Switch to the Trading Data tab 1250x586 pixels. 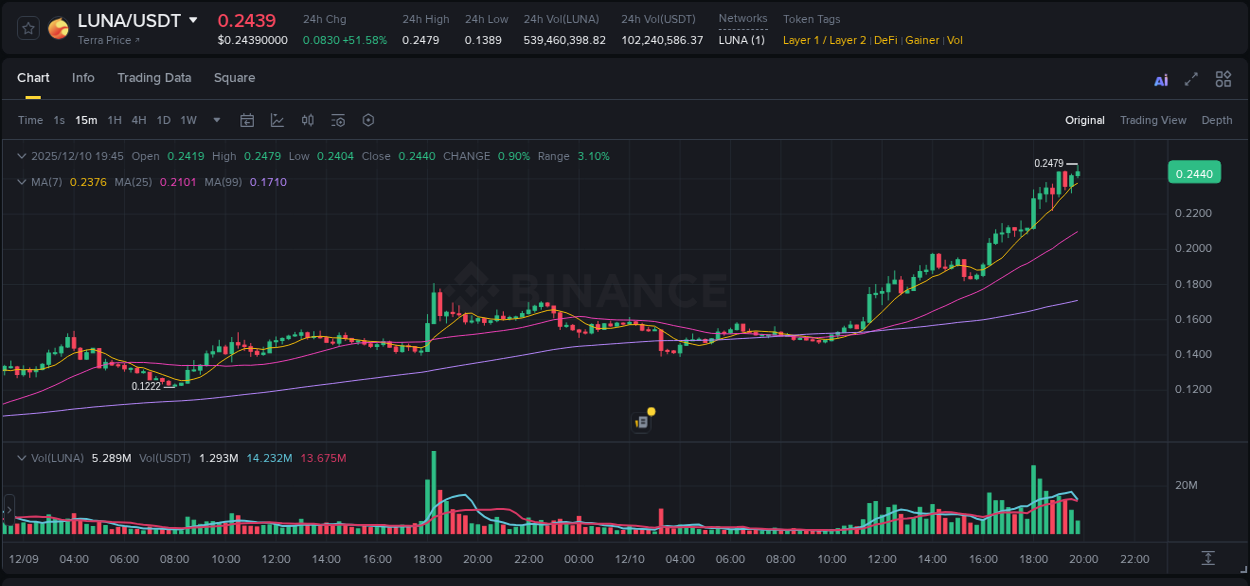[x=154, y=77]
